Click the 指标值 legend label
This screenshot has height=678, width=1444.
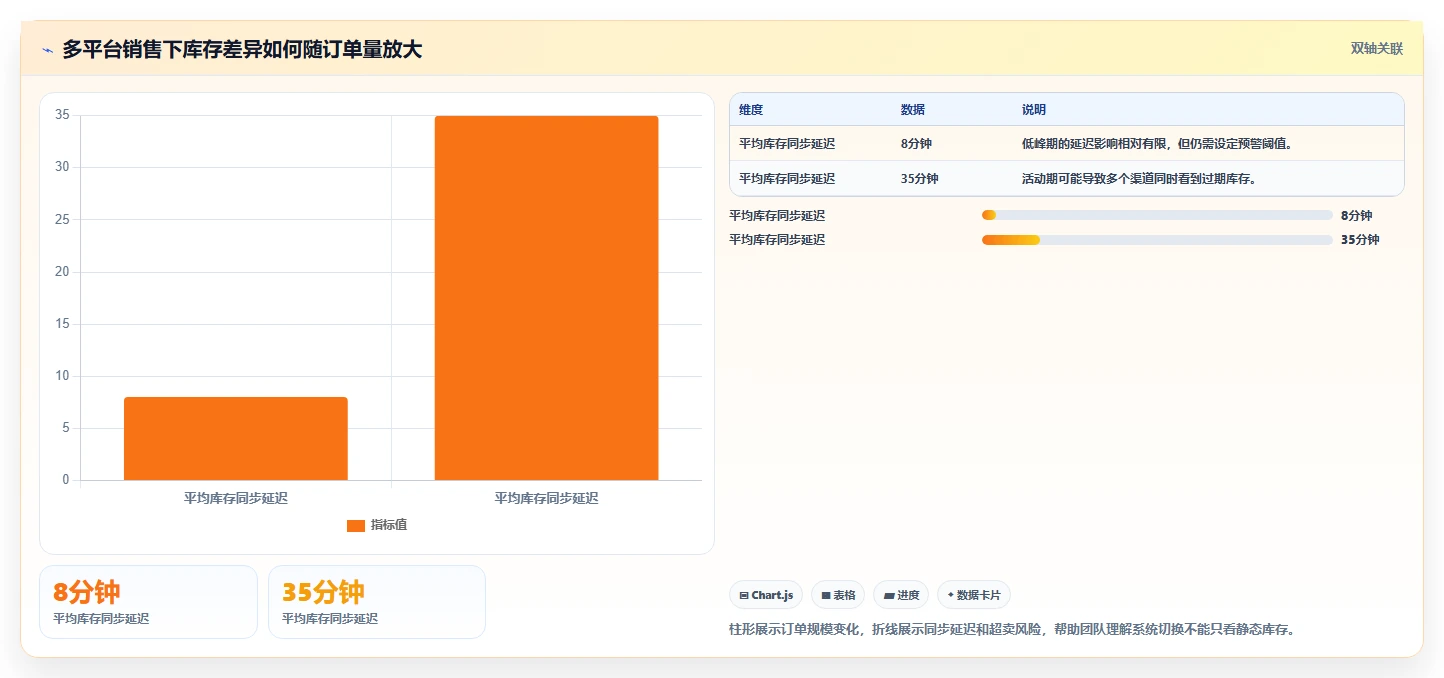point(389,526)
